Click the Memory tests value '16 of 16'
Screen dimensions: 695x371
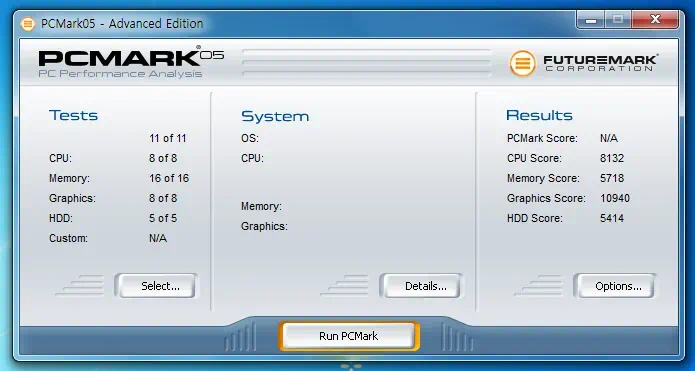tap(169, 178)
